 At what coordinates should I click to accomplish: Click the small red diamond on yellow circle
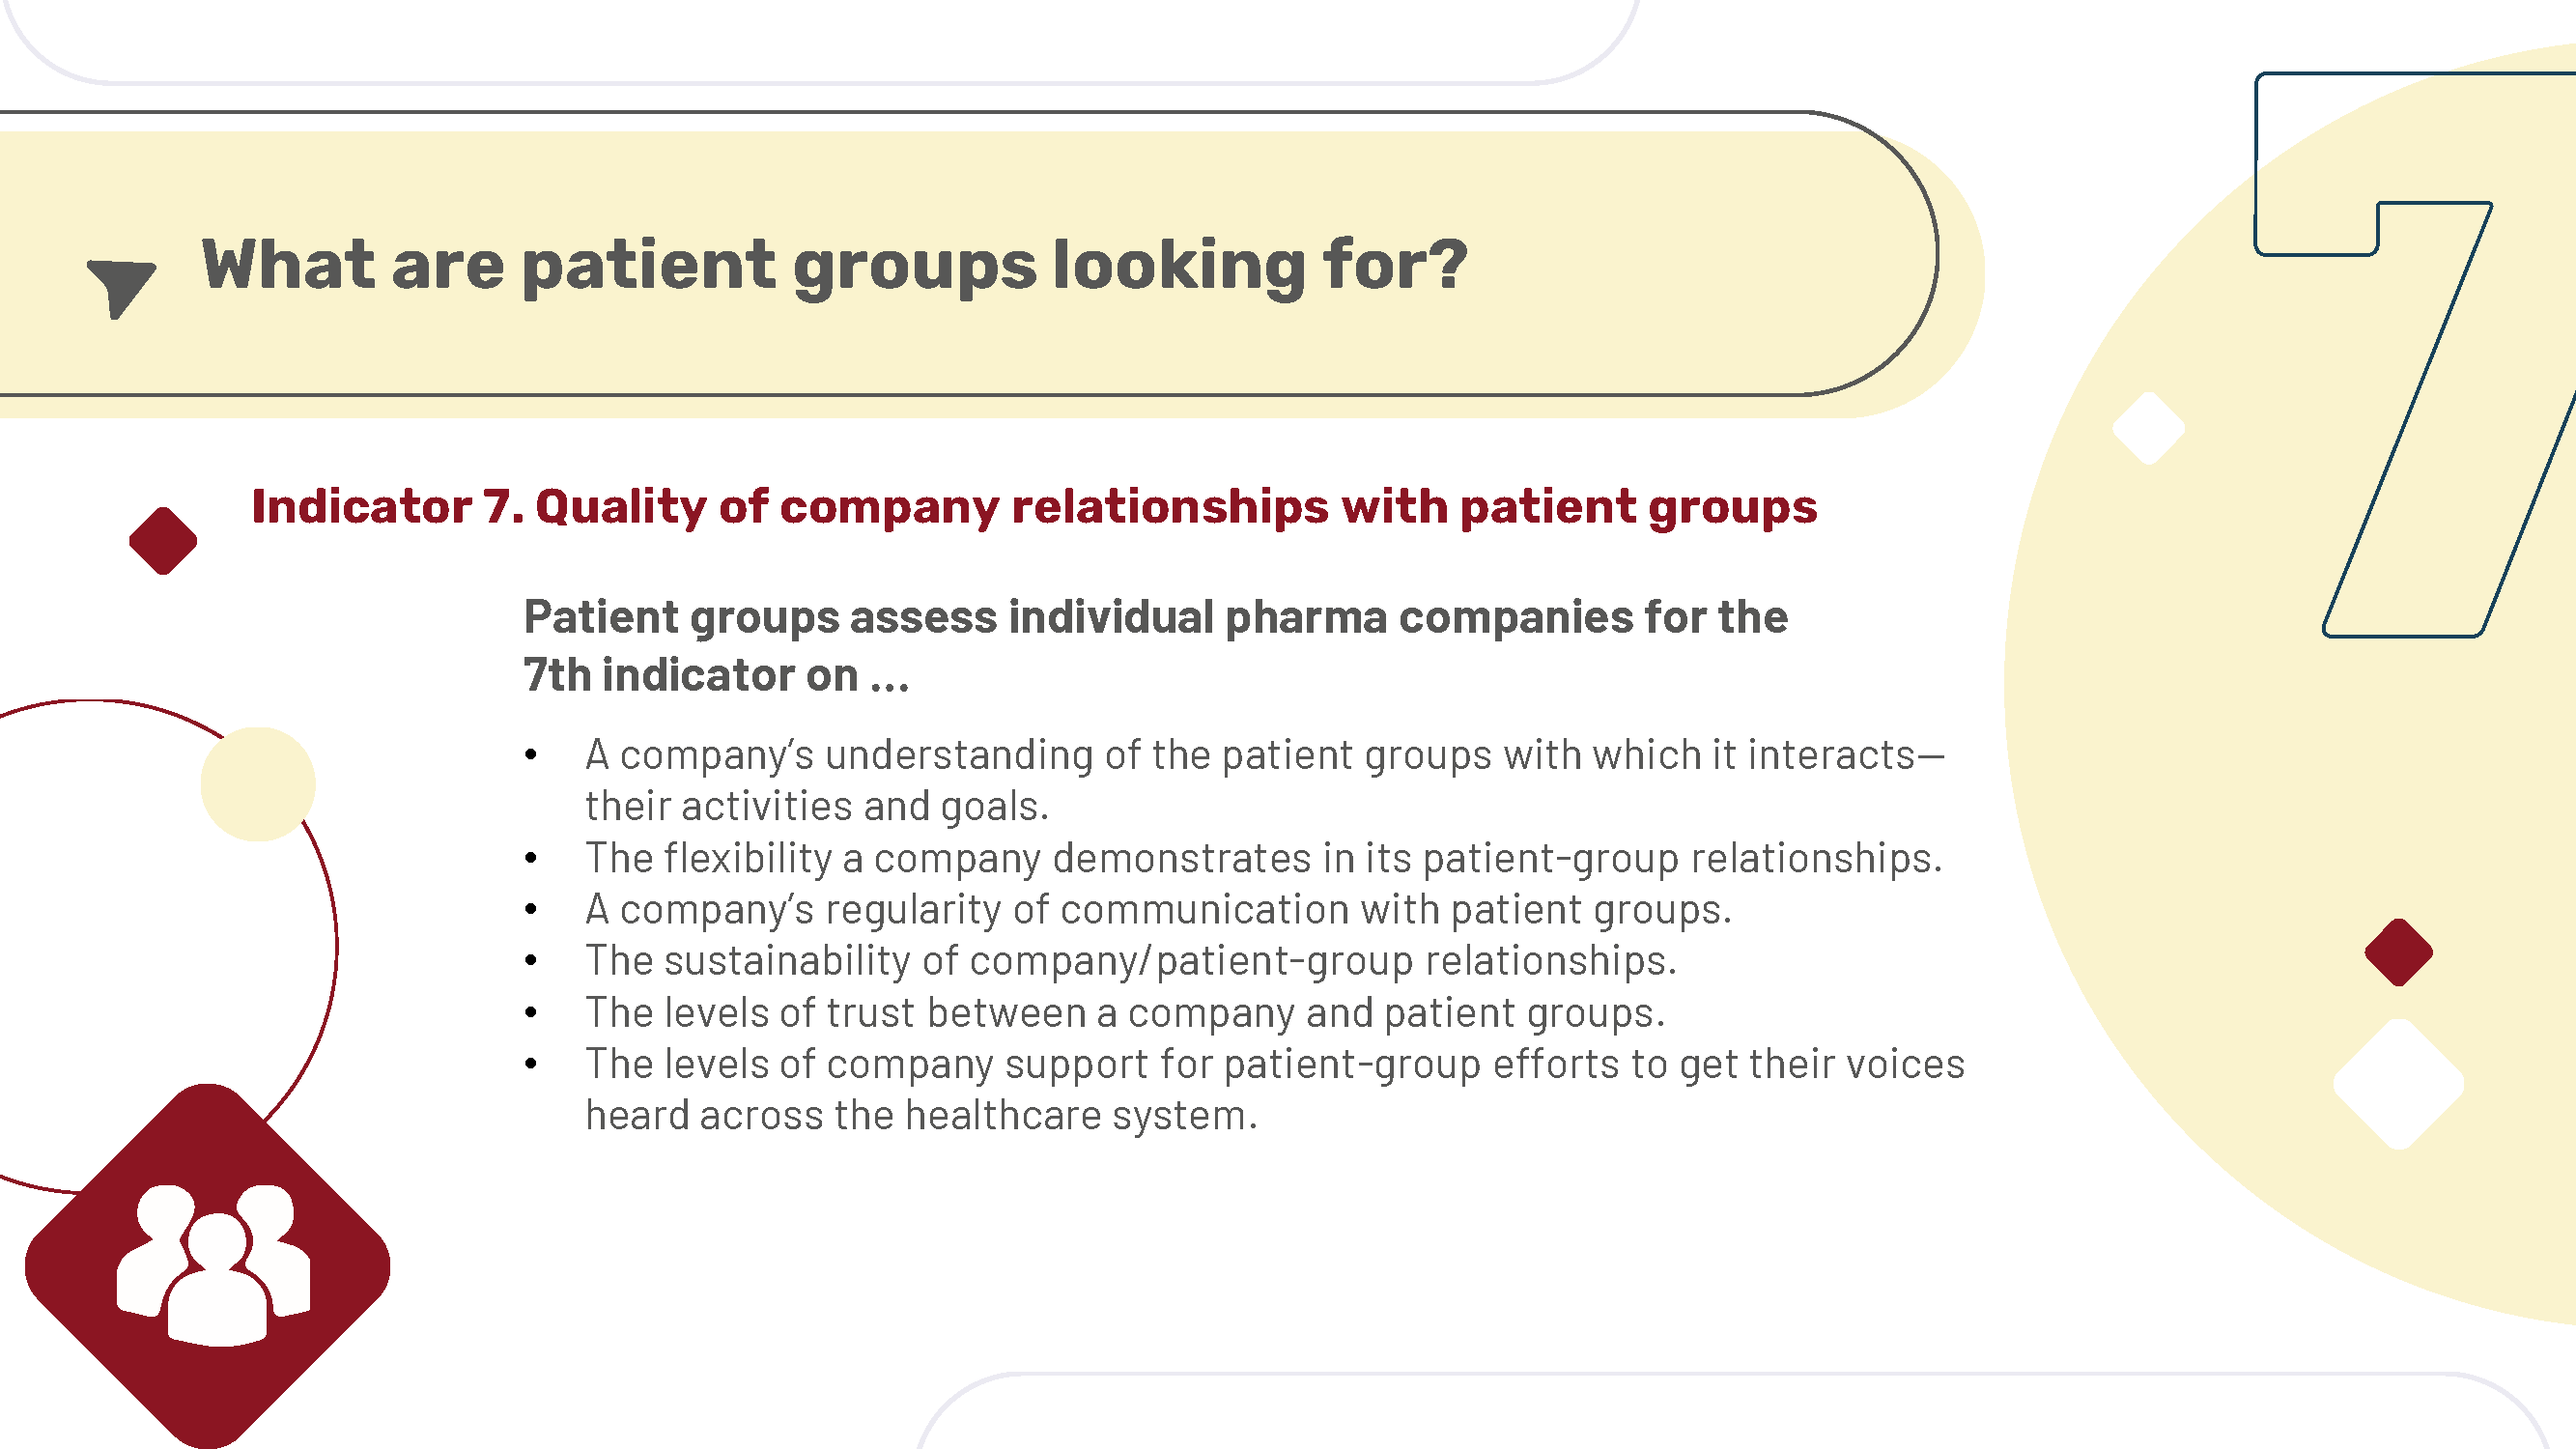[x=2398, y=952]
